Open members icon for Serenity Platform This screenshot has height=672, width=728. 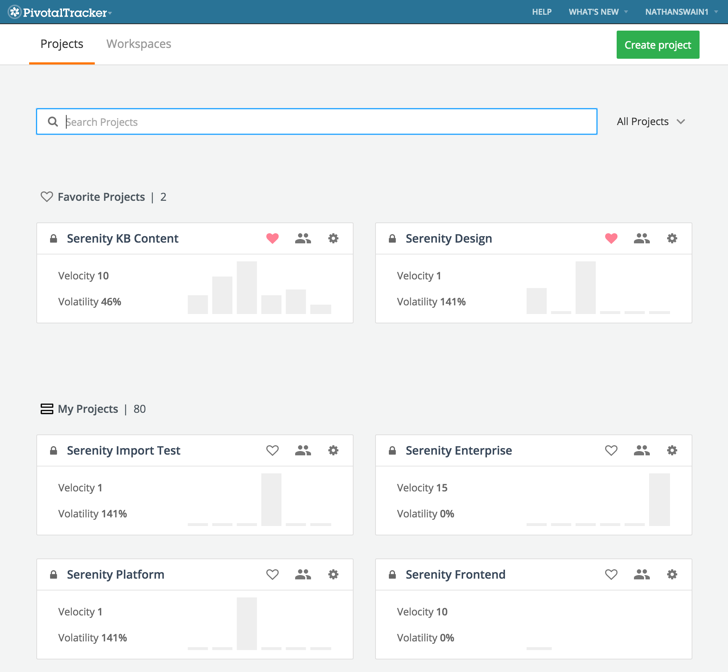pos(303,575)
